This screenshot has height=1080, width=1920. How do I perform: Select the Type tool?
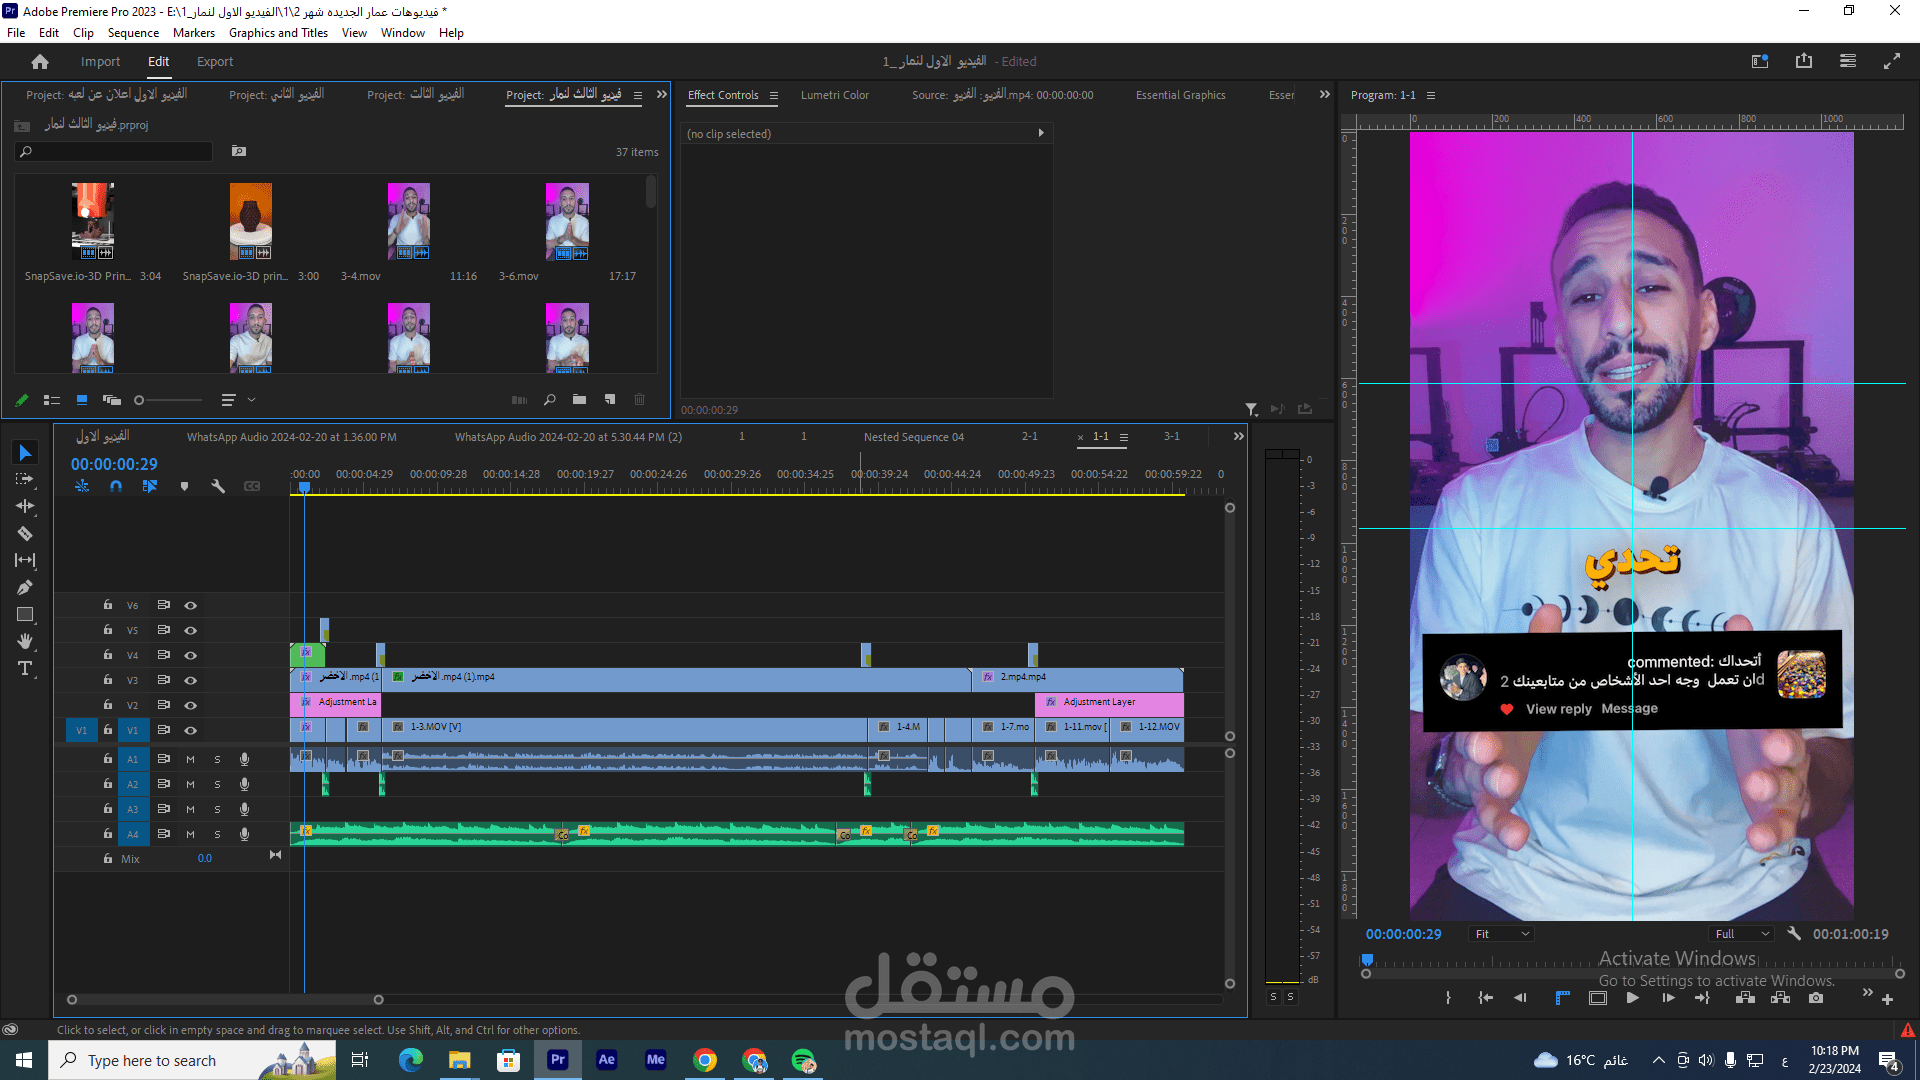(25, 668)
